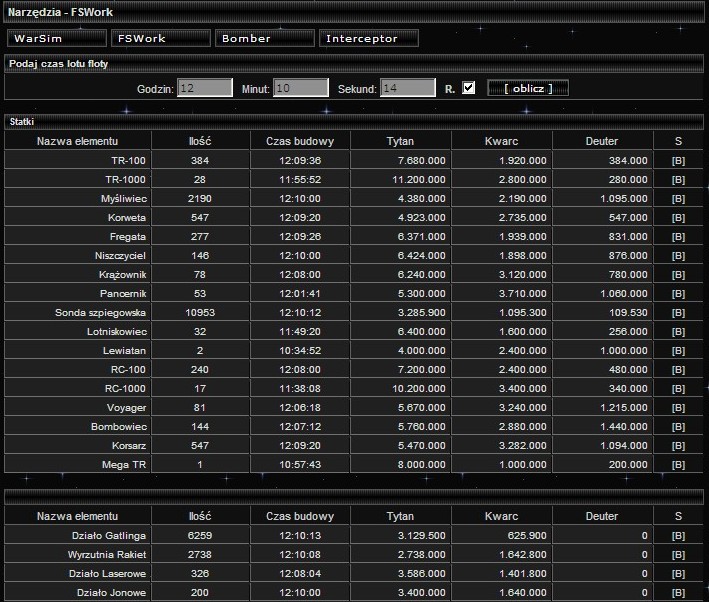The image size is (709, 602).
Task: Focus the Sekund seconds input field
Action: pos(407,88)
